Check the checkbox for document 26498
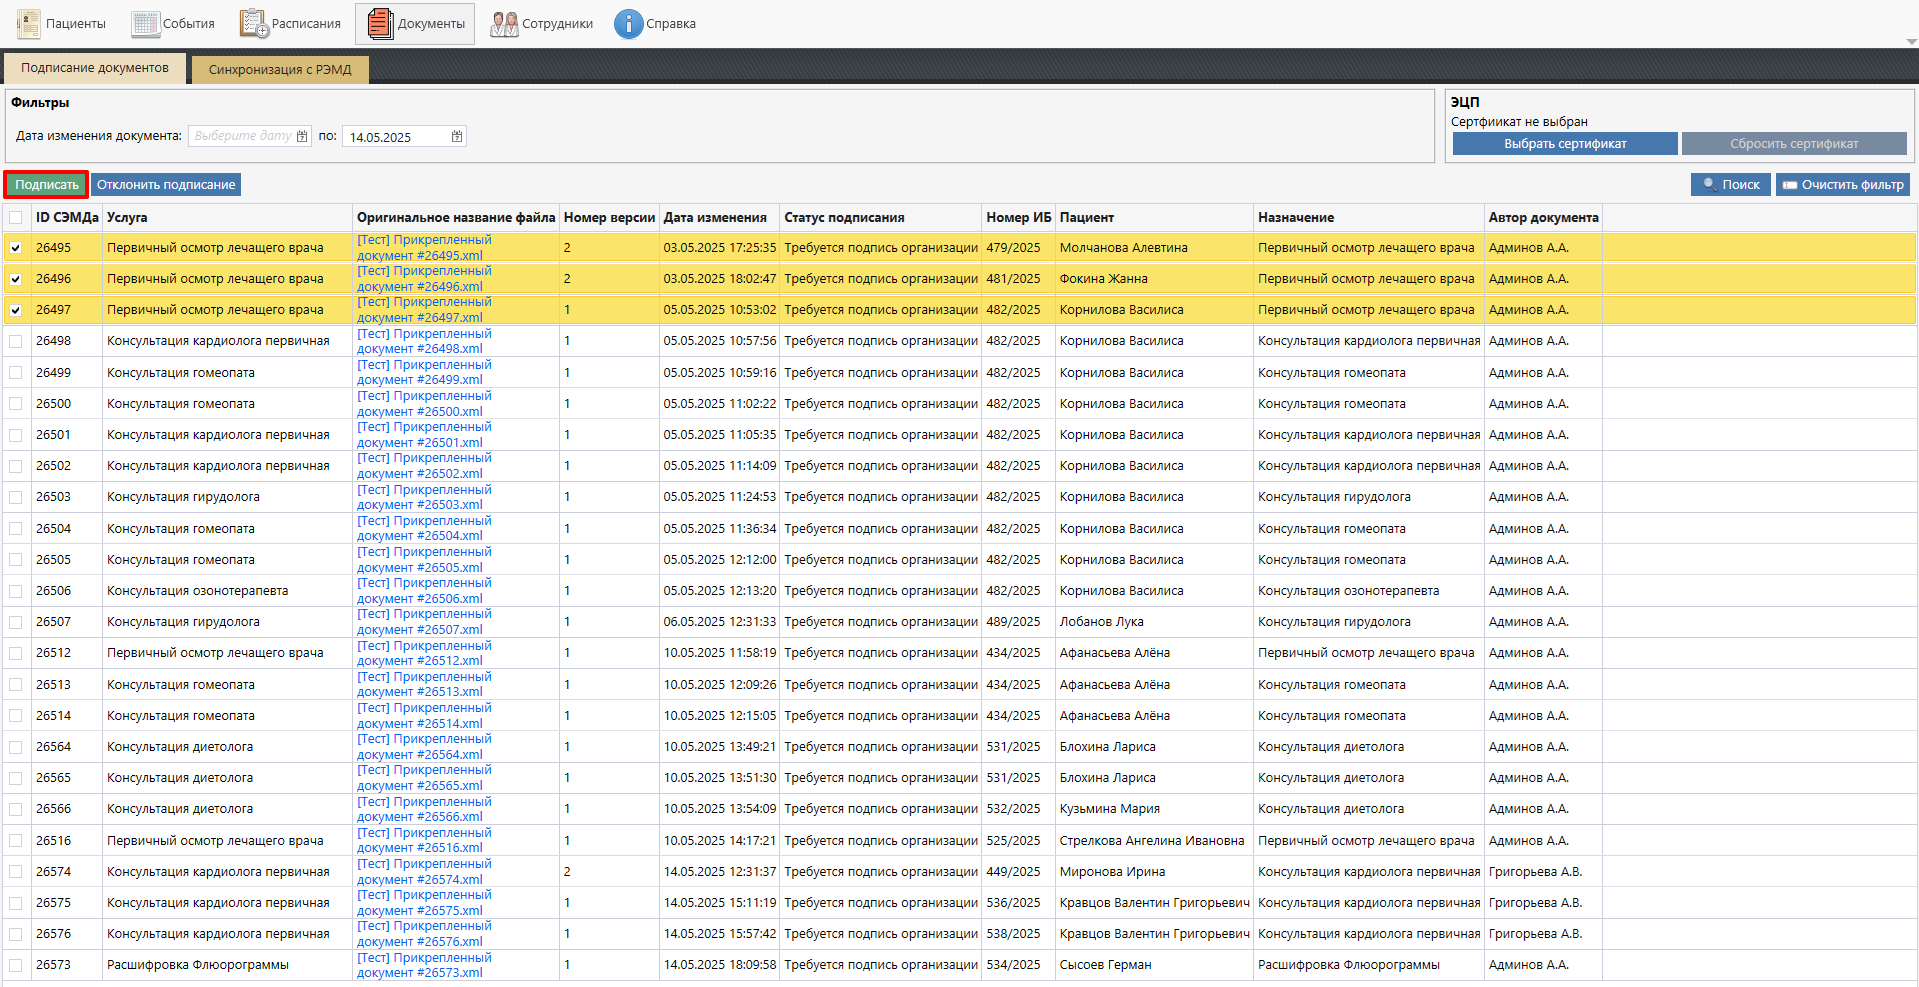Screen dimensions: 1919x987 16,341
